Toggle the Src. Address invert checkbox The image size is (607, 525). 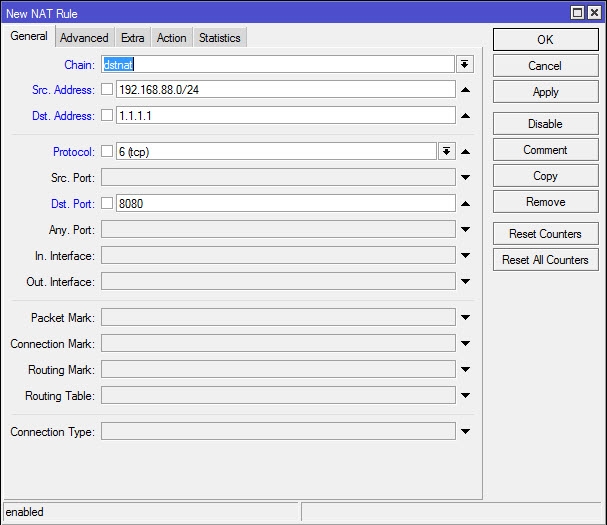tap(107, 90)
